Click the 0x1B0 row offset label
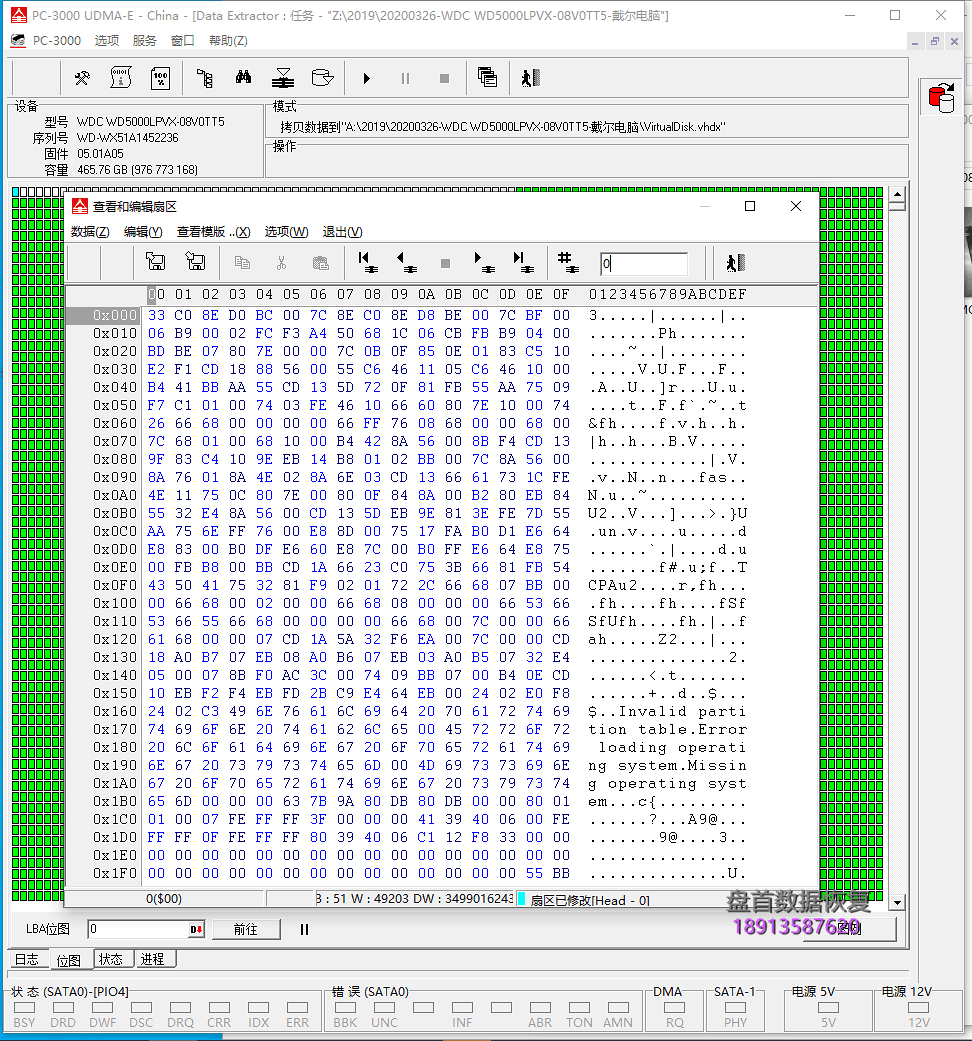972x1041 pixels. pos(115,801)
